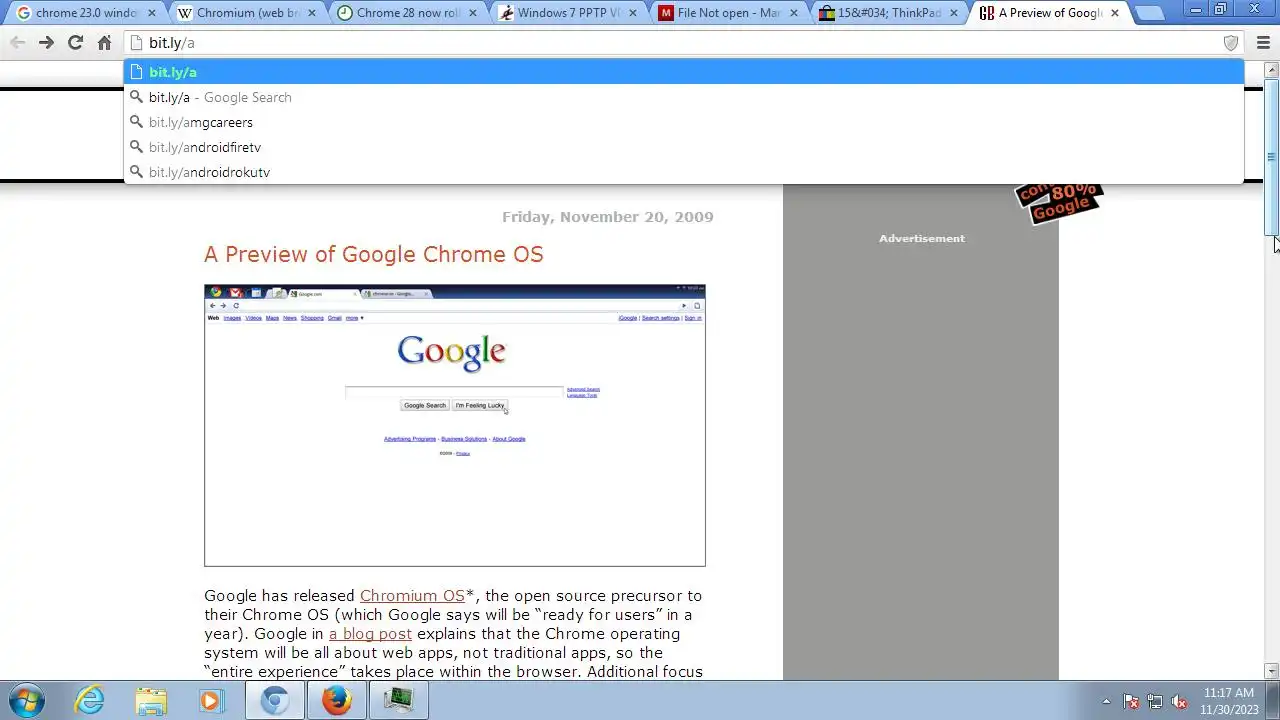The image size is (1280, 720).
Task: Pick the bit.ly/androidrokutv suggestion
Action: pyautogui.click(x=684, y=172)
